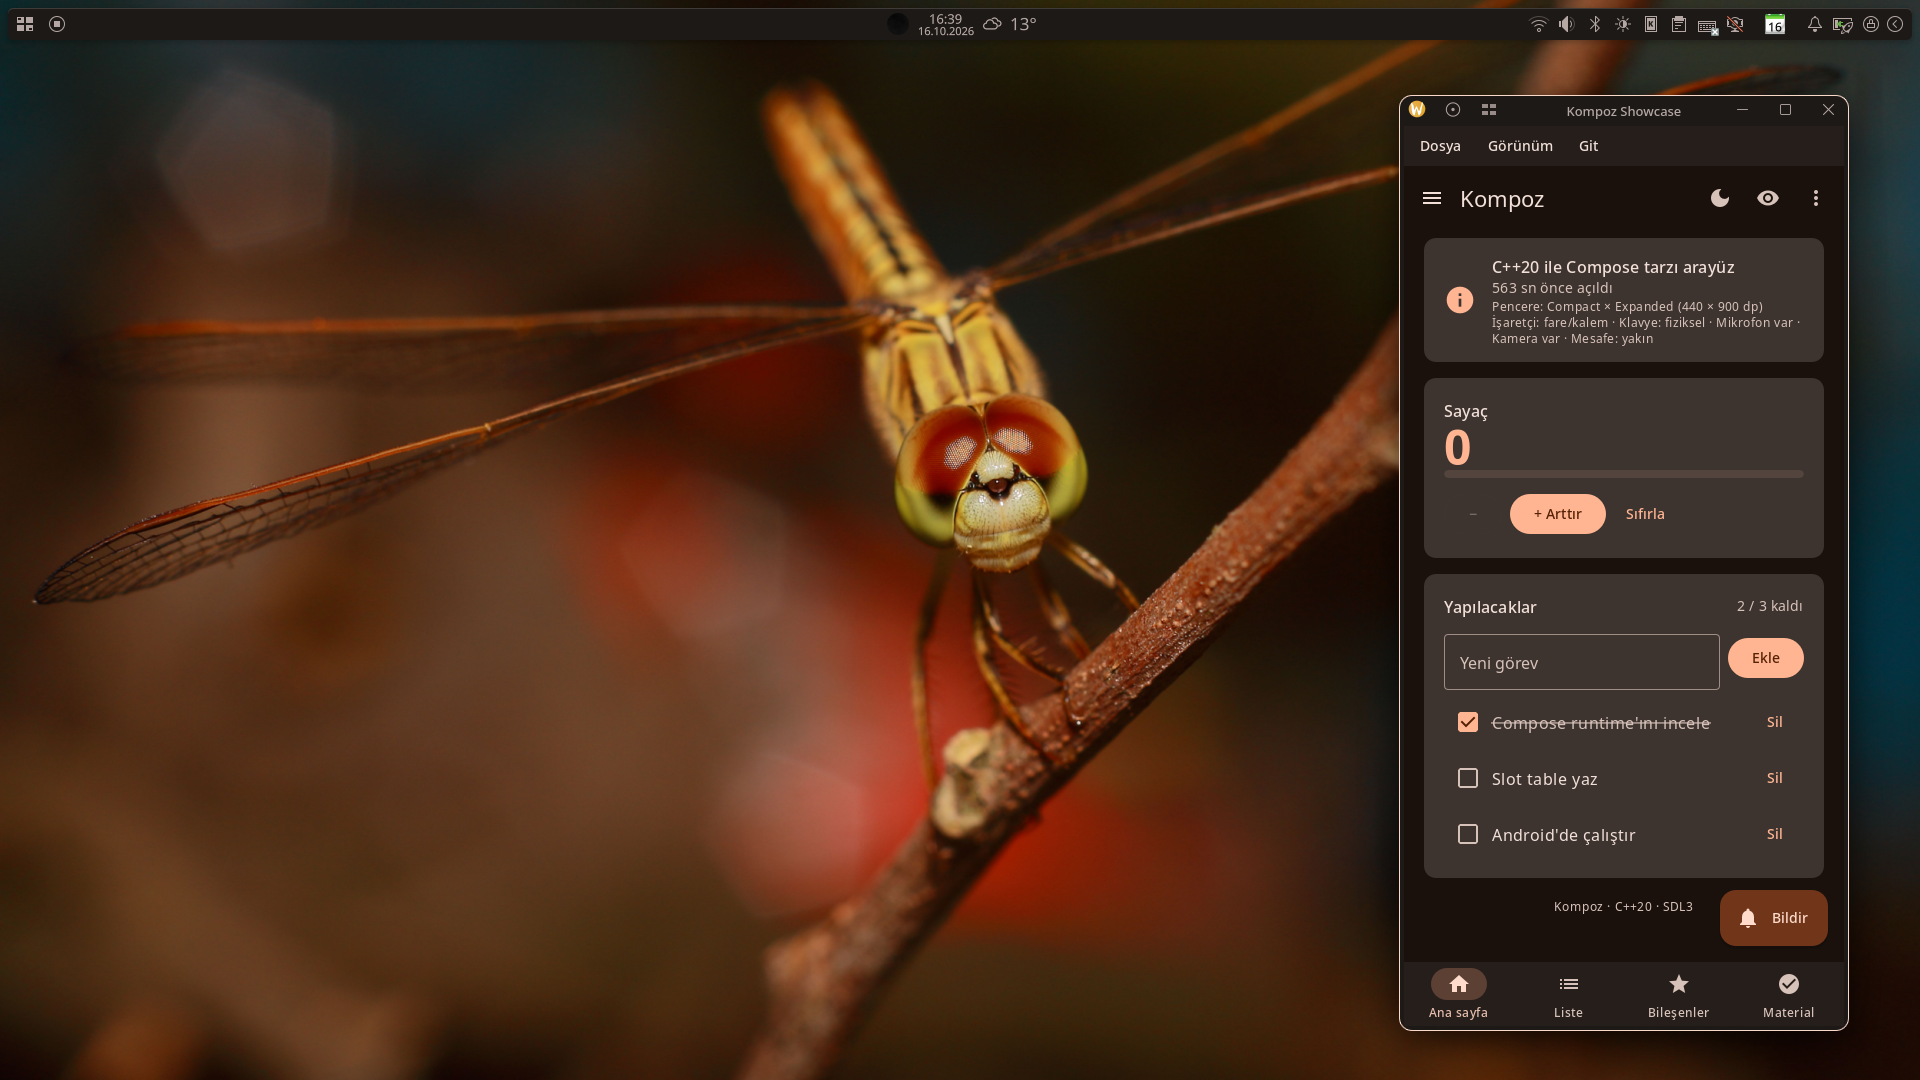Click the + Arttır button
Image resolution: width=1920 pixels, height=1080 pixels.
coord(1557,514)
